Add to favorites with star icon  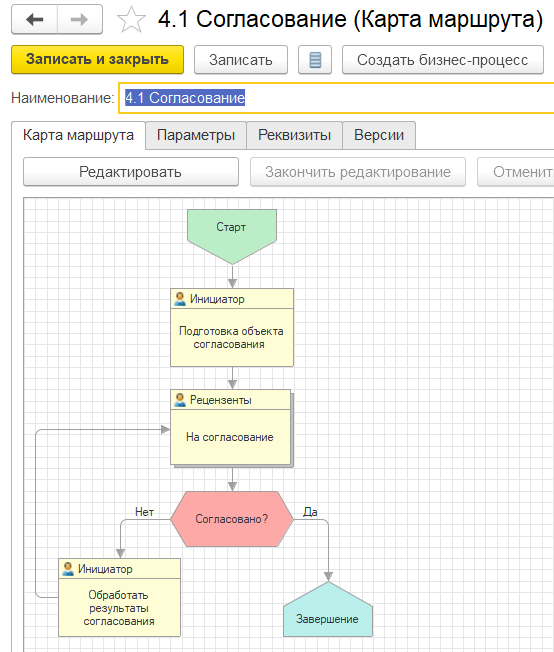(131, 20)
